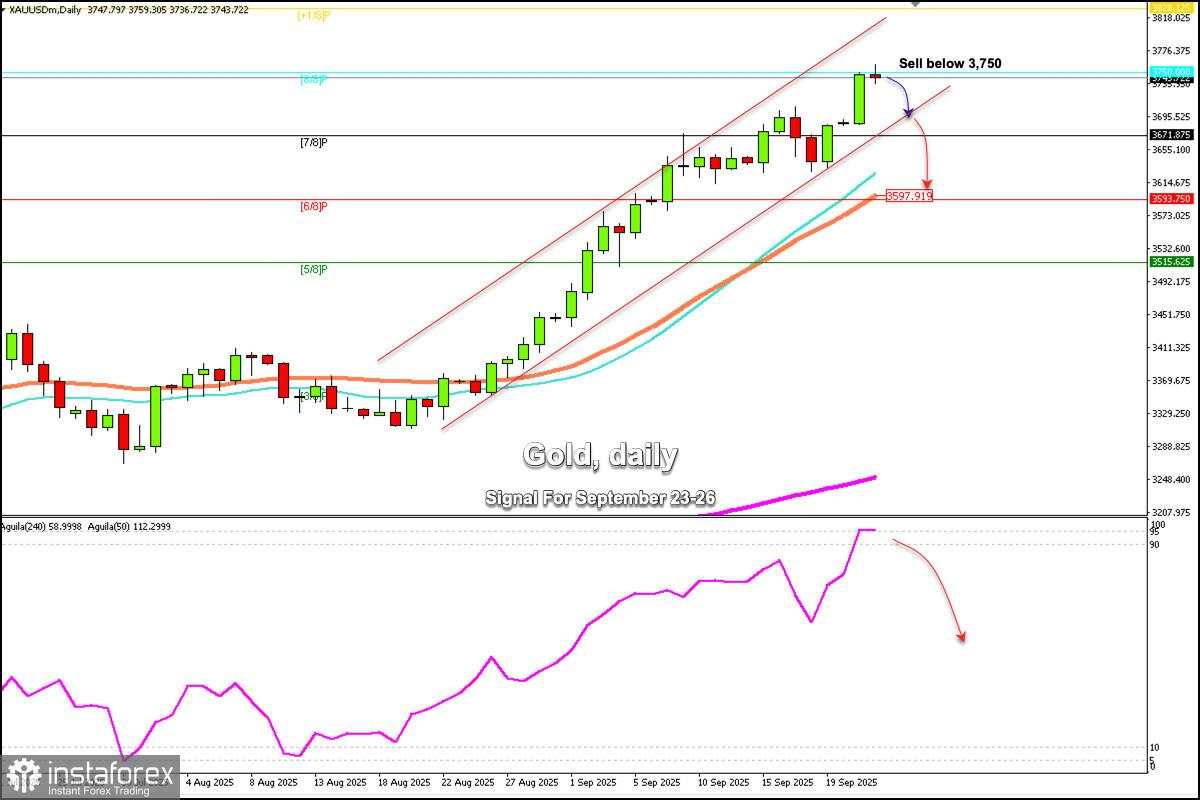Image resolution: width=1200 pixels, height=800 pixels.
Task: Click the 19 Sep 2025 date label on the axis
Action: coord(850,783)
